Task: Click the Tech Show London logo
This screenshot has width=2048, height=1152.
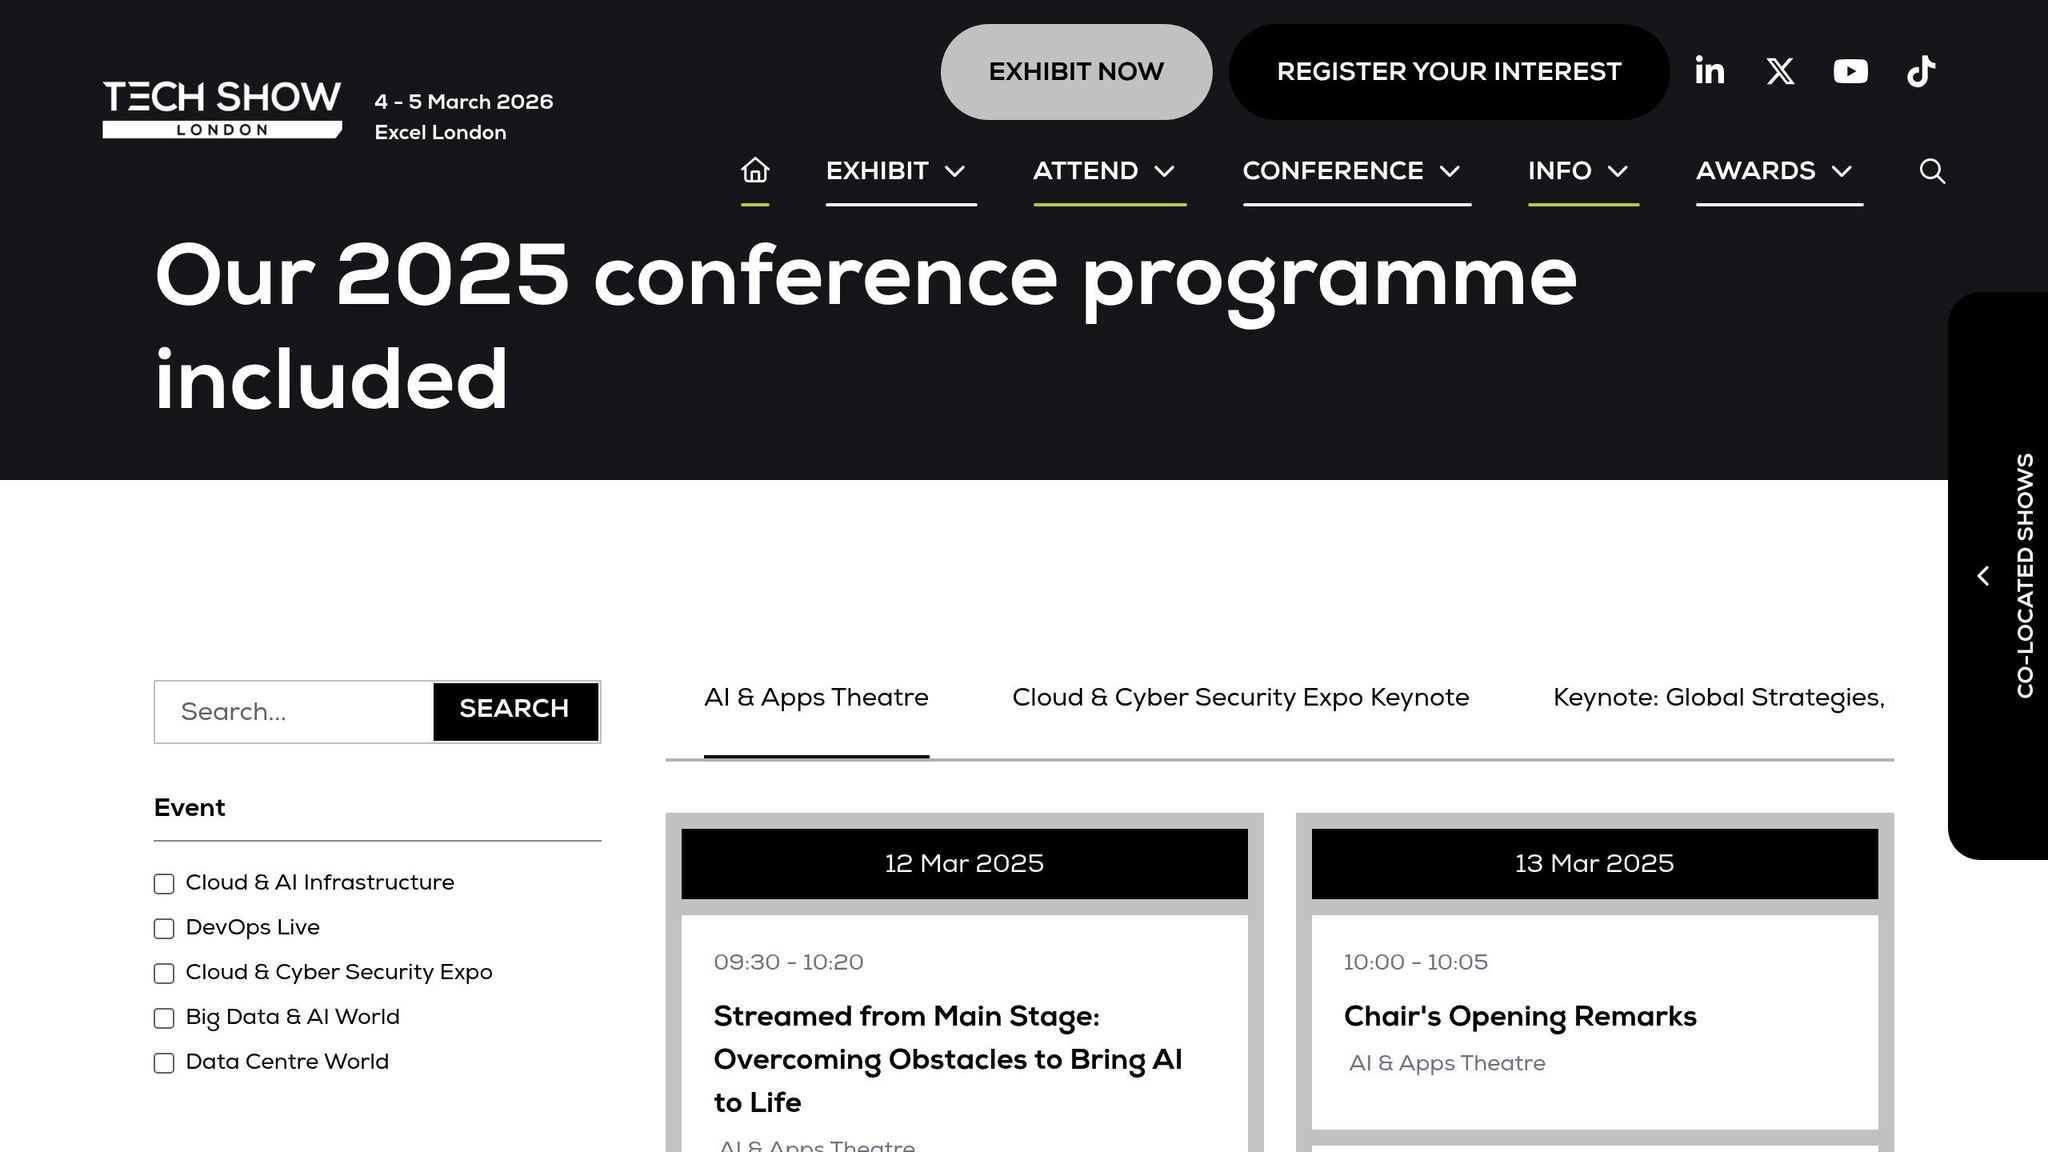Action: pyautogui.click(x=220, y=105)
